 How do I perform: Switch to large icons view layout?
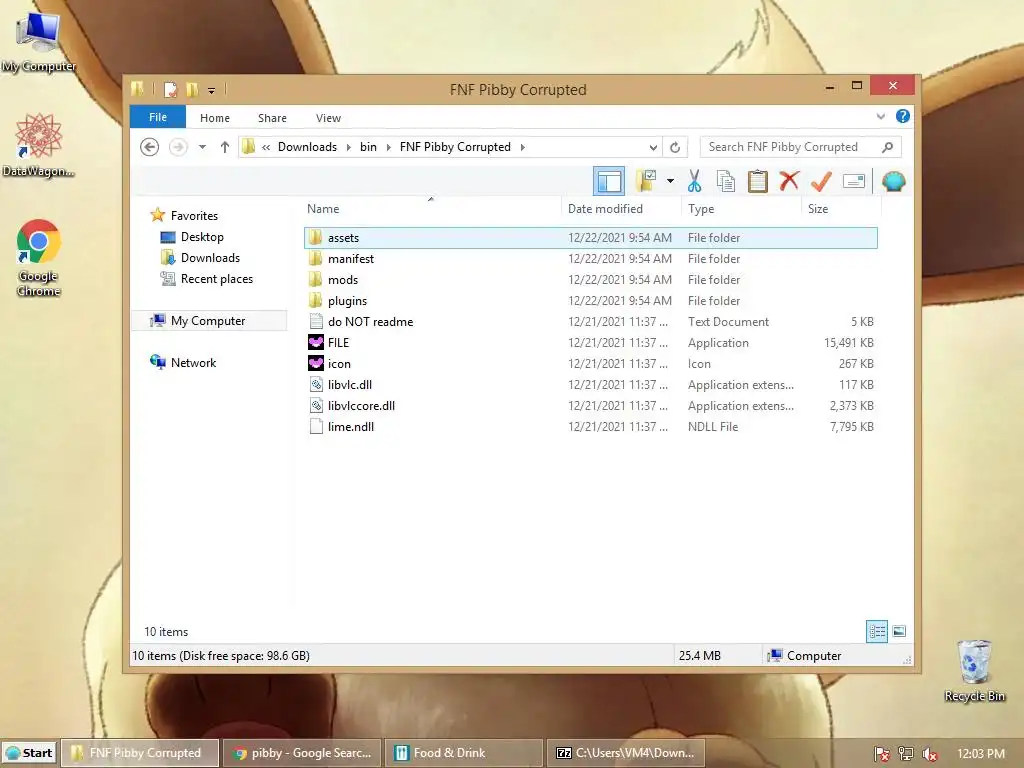(899, 631)
